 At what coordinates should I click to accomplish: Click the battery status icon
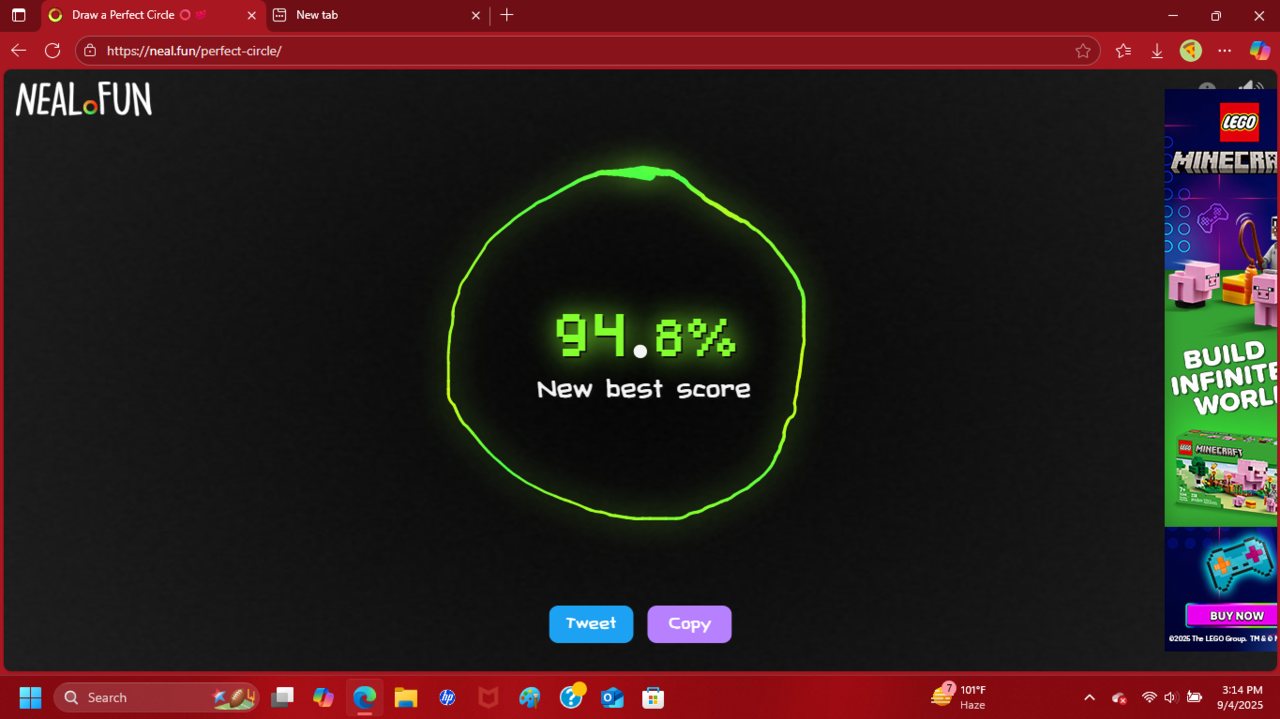(1194, 697)
